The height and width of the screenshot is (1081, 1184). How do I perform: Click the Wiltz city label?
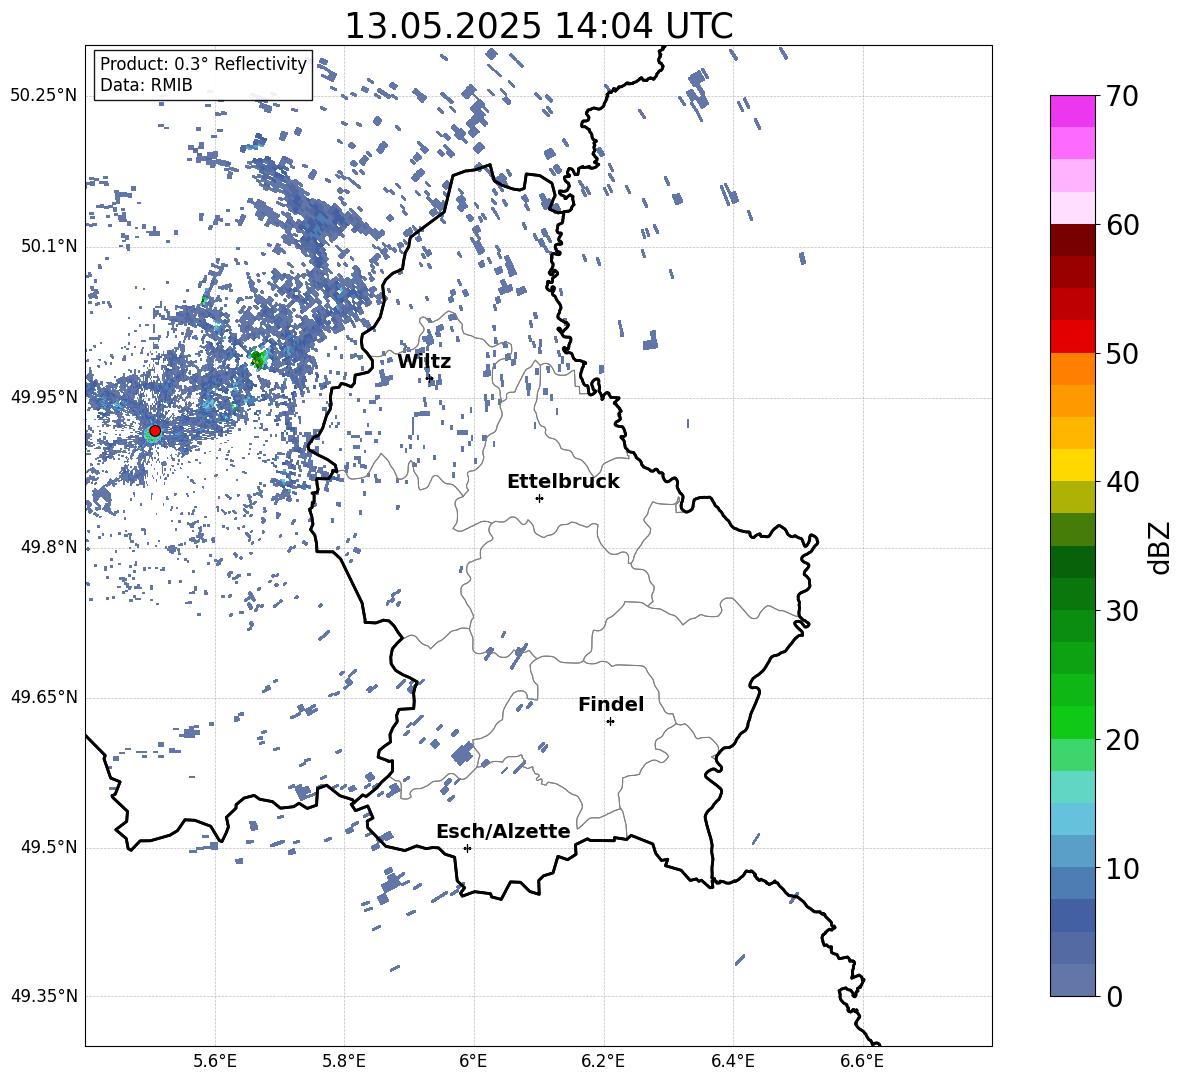(x=424, y=362)
